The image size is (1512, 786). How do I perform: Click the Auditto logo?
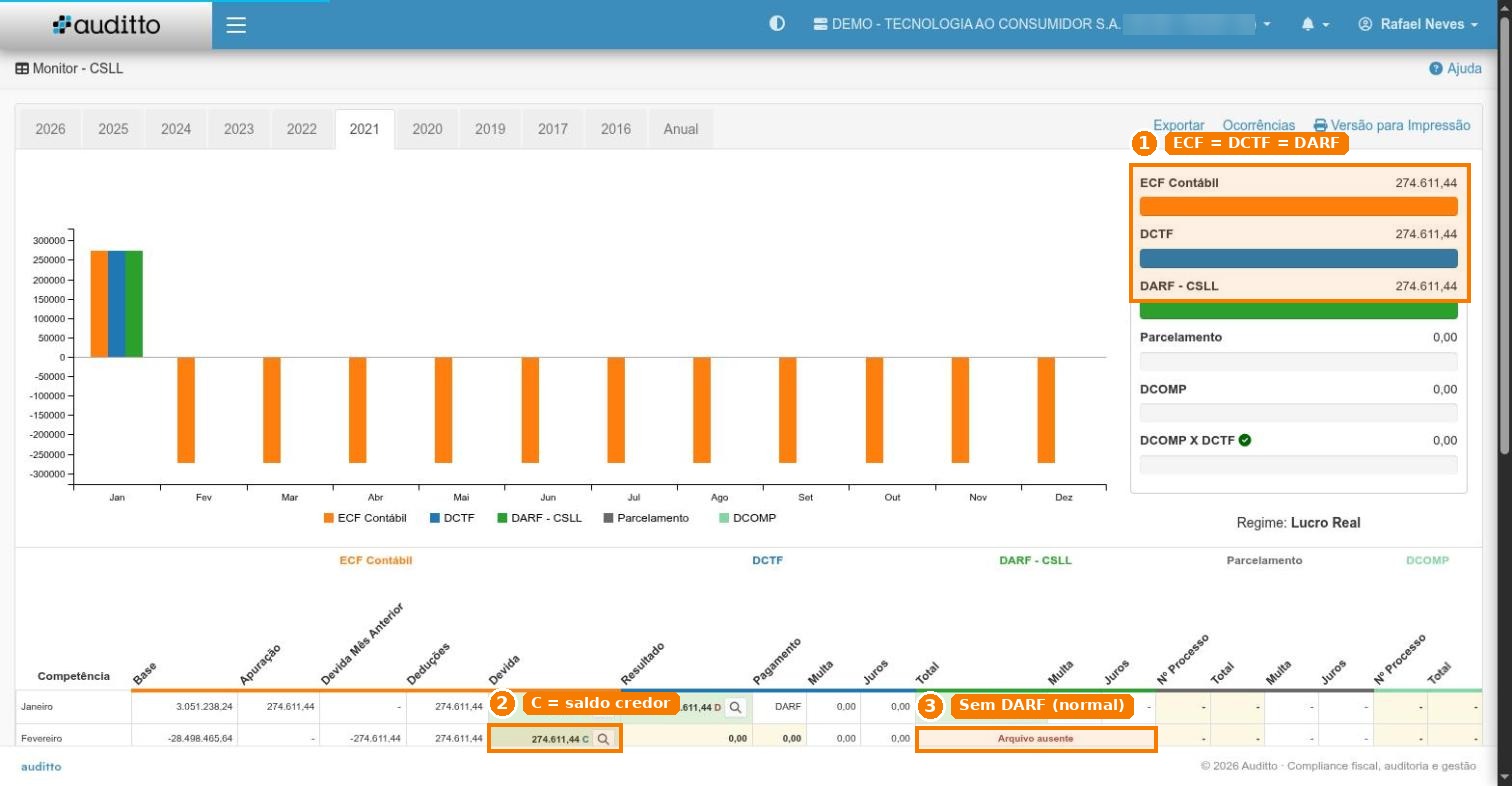point(106,25)
